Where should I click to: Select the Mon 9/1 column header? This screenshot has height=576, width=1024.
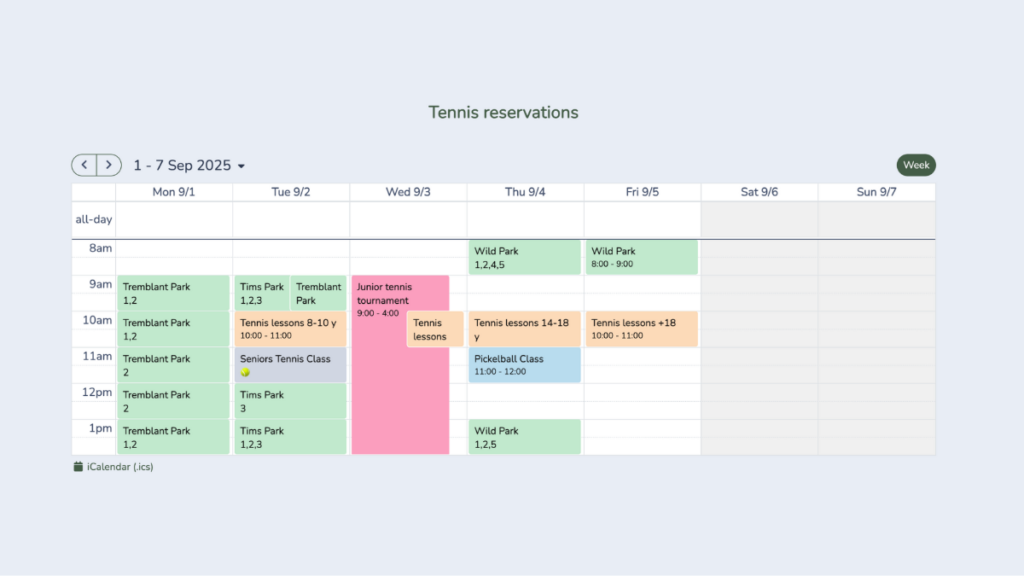173,191
